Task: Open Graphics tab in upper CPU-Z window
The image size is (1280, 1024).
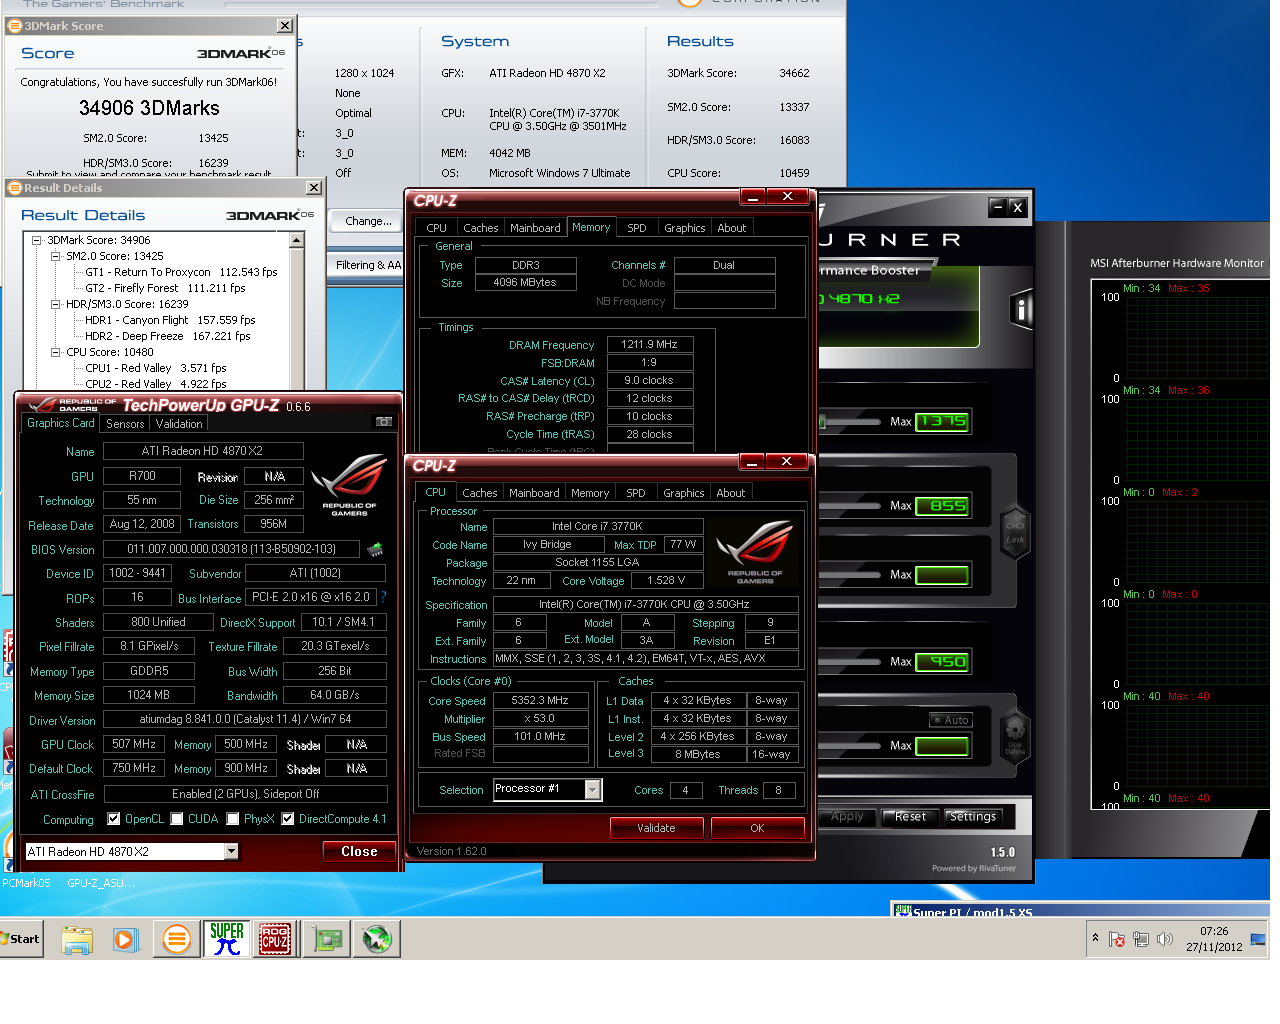Action: point(685,228)
